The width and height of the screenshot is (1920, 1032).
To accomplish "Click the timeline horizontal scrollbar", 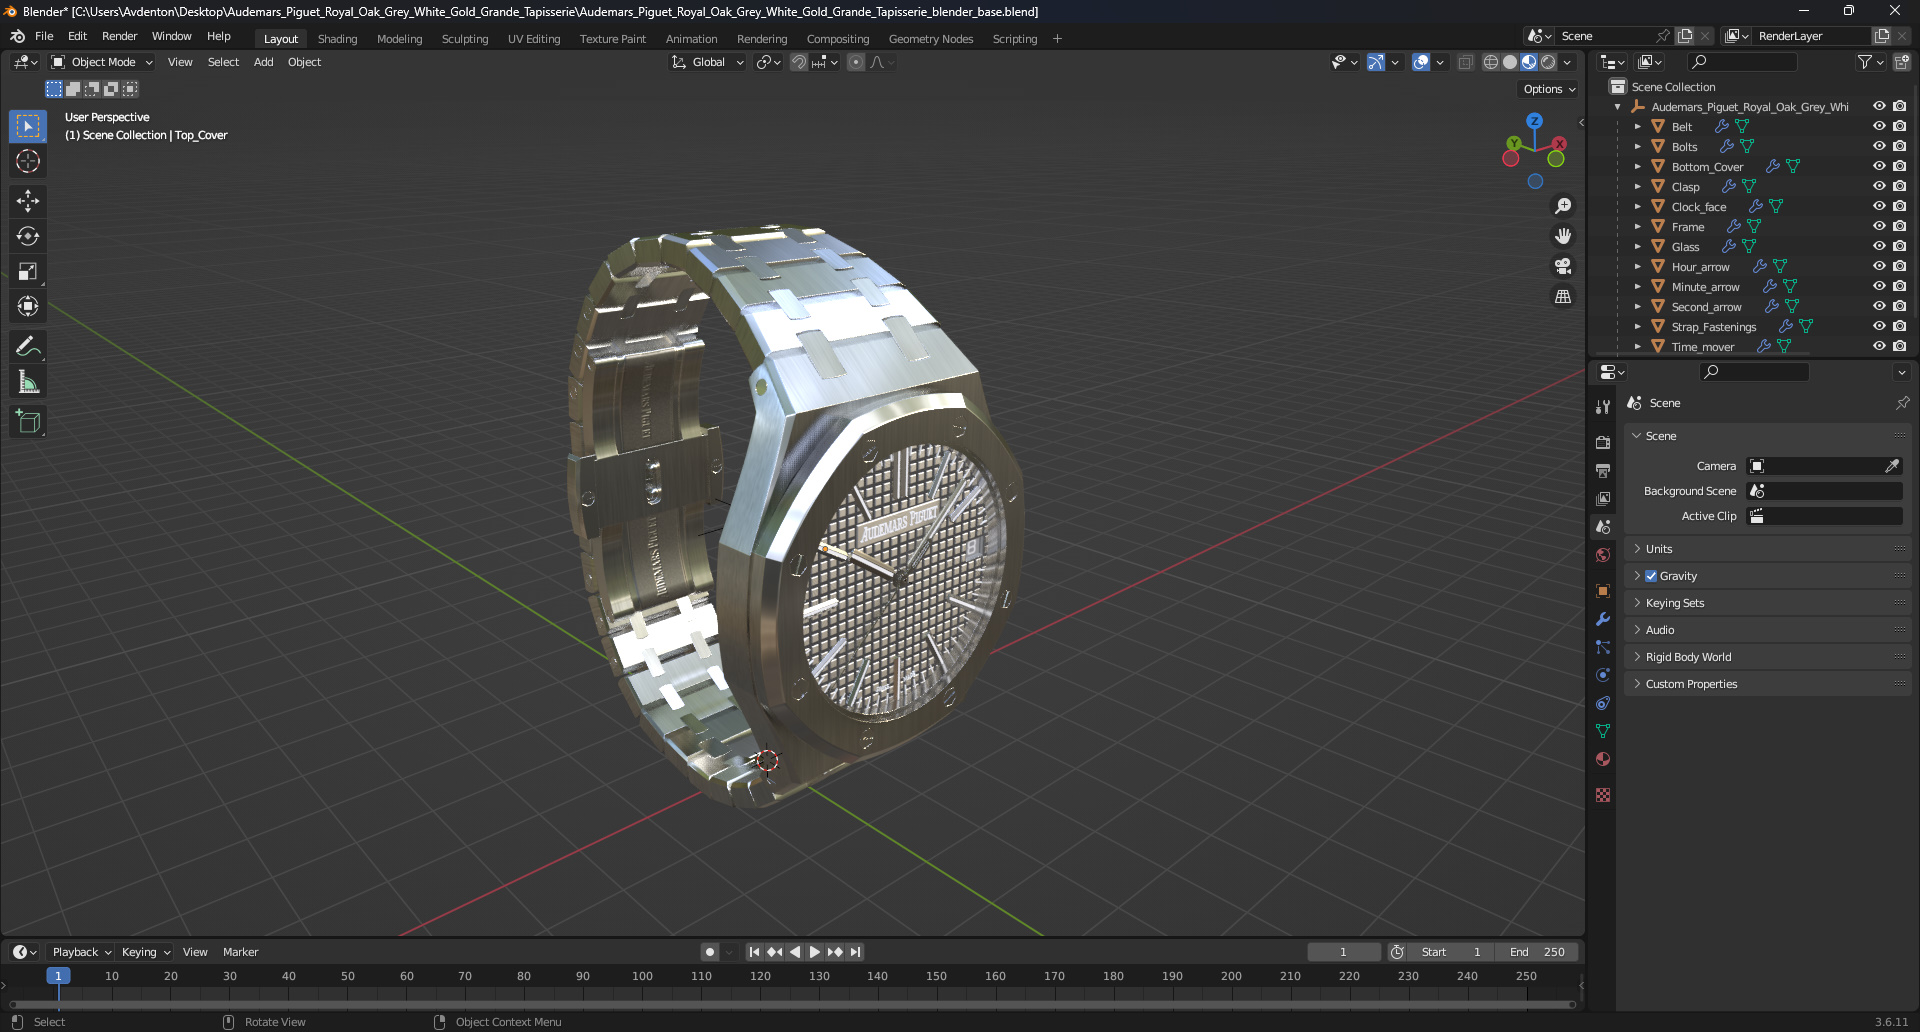I will pyautogui.click(x=792, y=1004).
